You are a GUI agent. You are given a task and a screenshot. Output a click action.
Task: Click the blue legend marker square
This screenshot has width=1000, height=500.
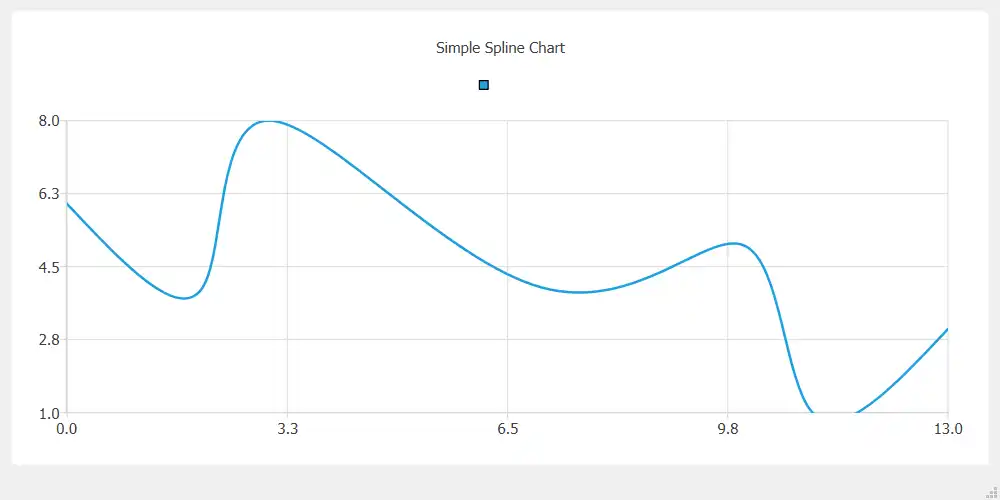(x=484, y=86)
